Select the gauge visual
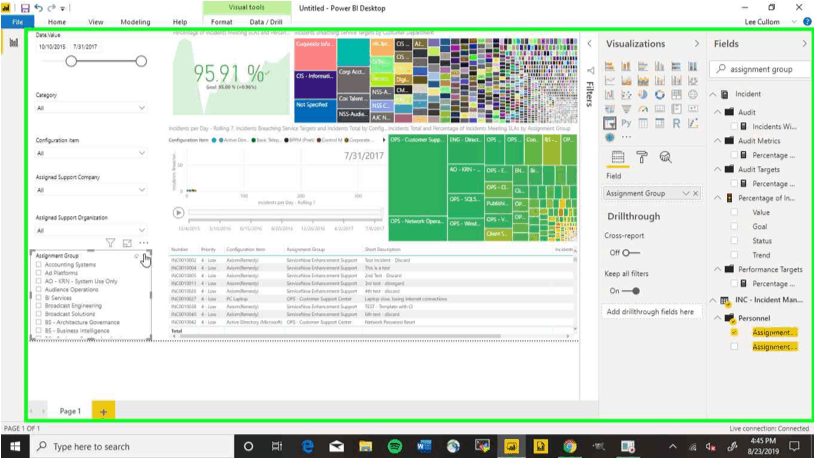The width and height of the screenshot is (815, 459). point(643,109)
